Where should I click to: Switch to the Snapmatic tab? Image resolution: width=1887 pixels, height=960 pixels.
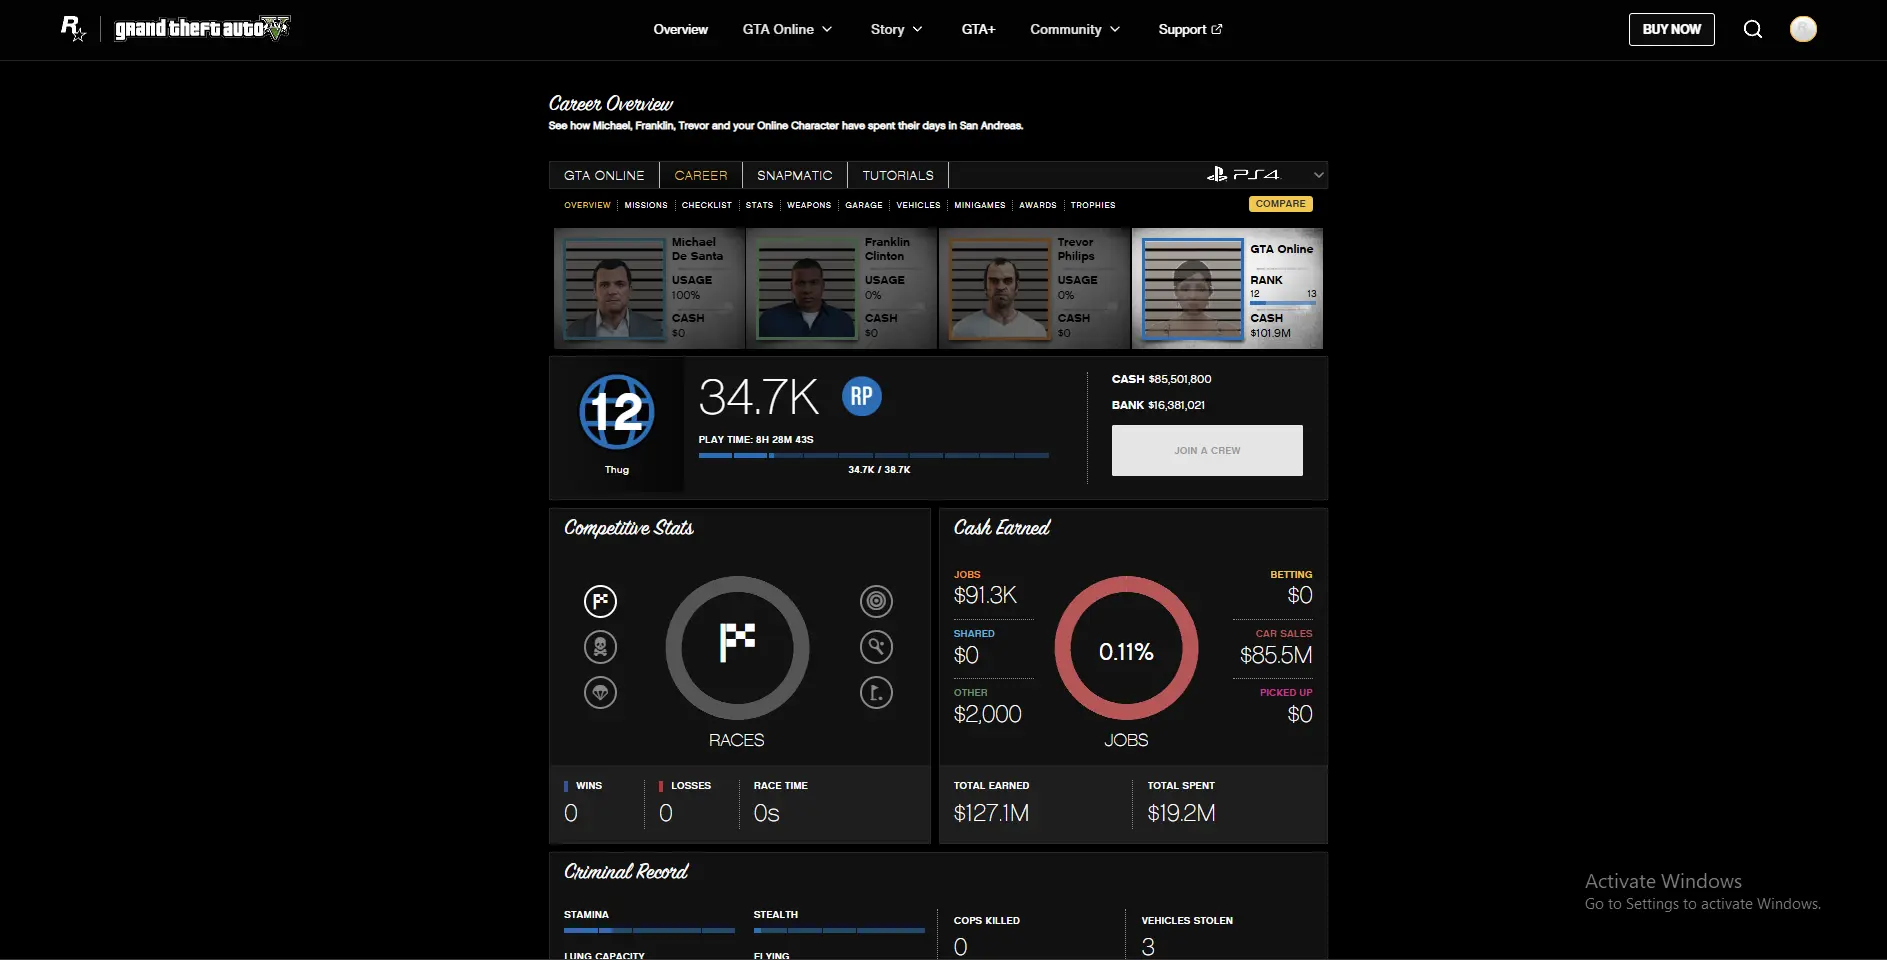[794, 175]
